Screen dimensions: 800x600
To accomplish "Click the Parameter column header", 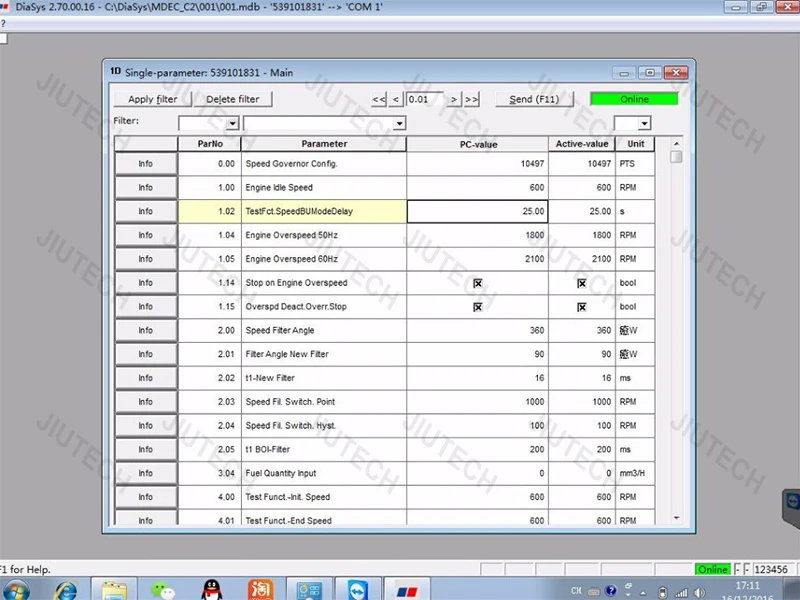I will click(324, 144).
